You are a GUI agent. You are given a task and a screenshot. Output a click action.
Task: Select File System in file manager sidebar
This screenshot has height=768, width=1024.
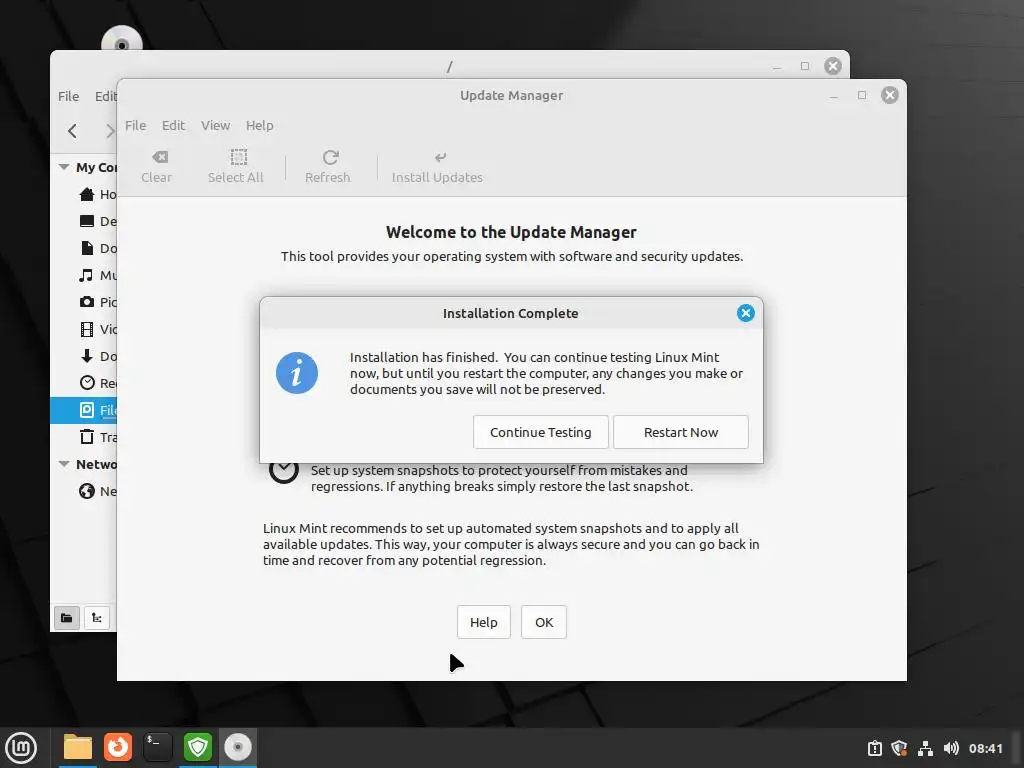84,410
